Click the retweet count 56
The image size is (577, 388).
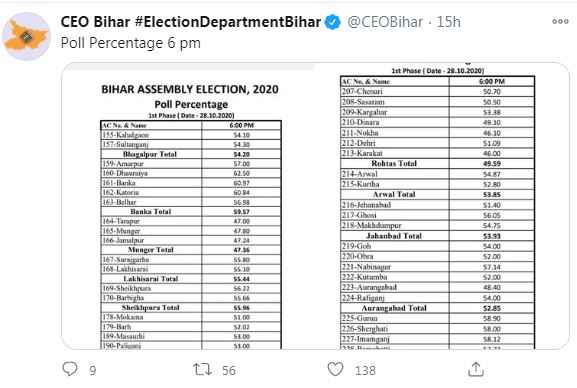[229, 370]
